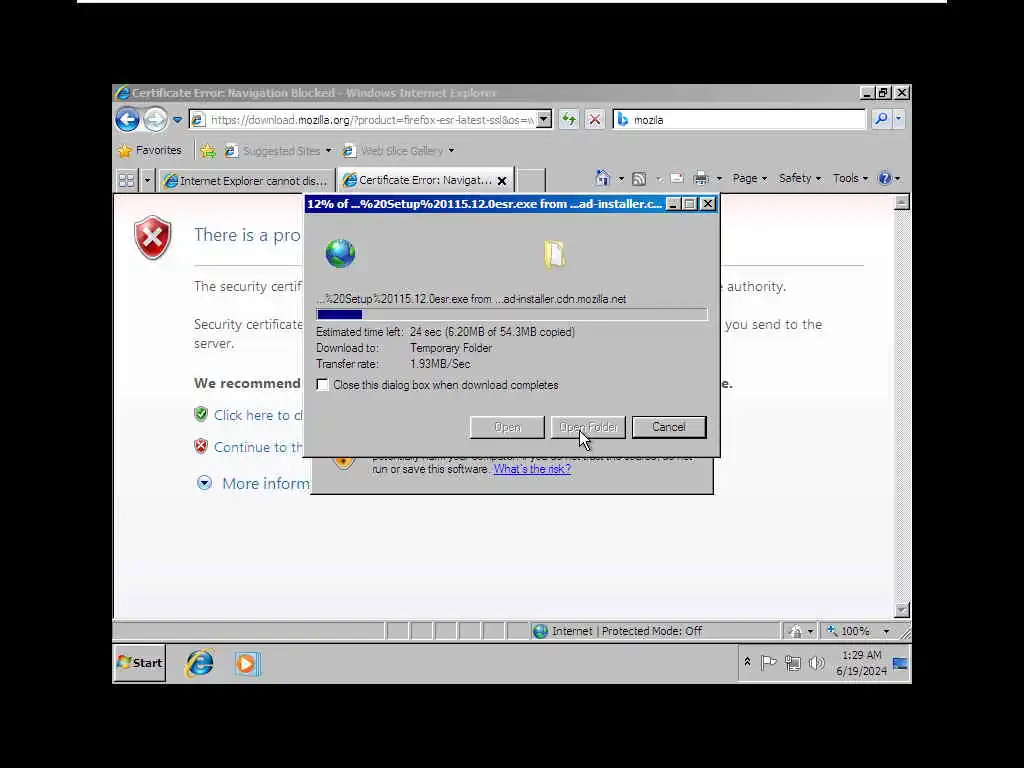
Task: Click the 100% zoom level button
Action: 849,631
